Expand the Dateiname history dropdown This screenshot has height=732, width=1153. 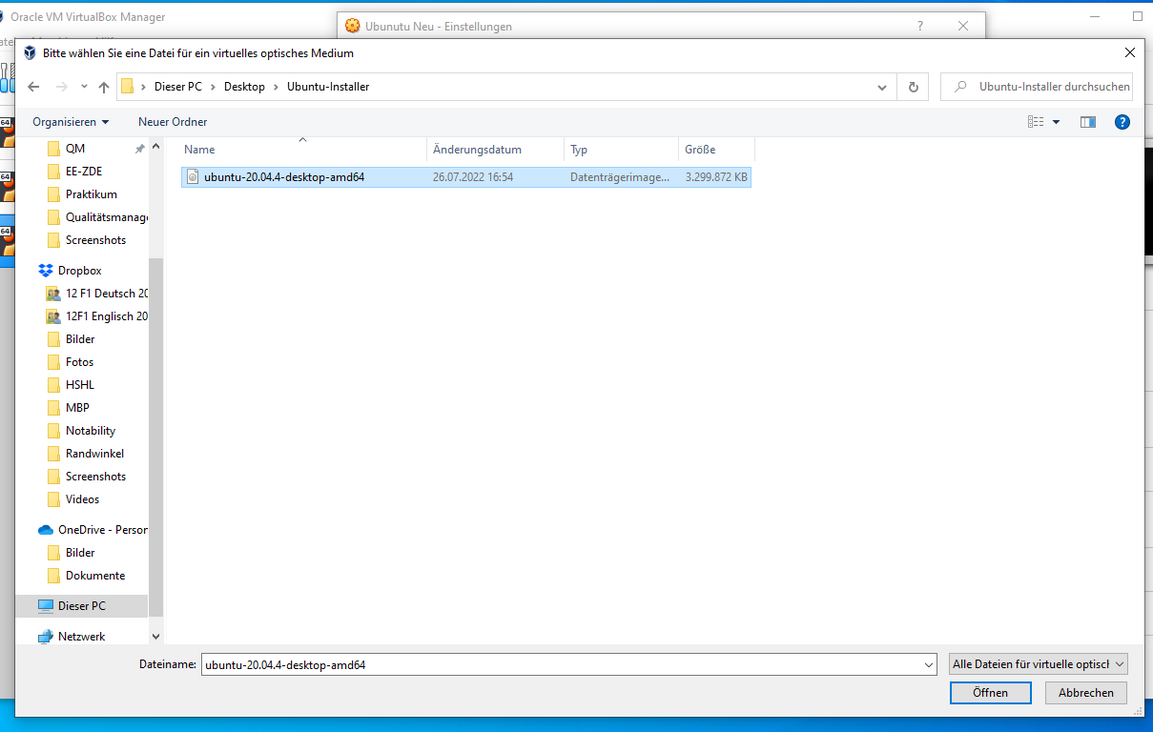(x=929, y=664)
